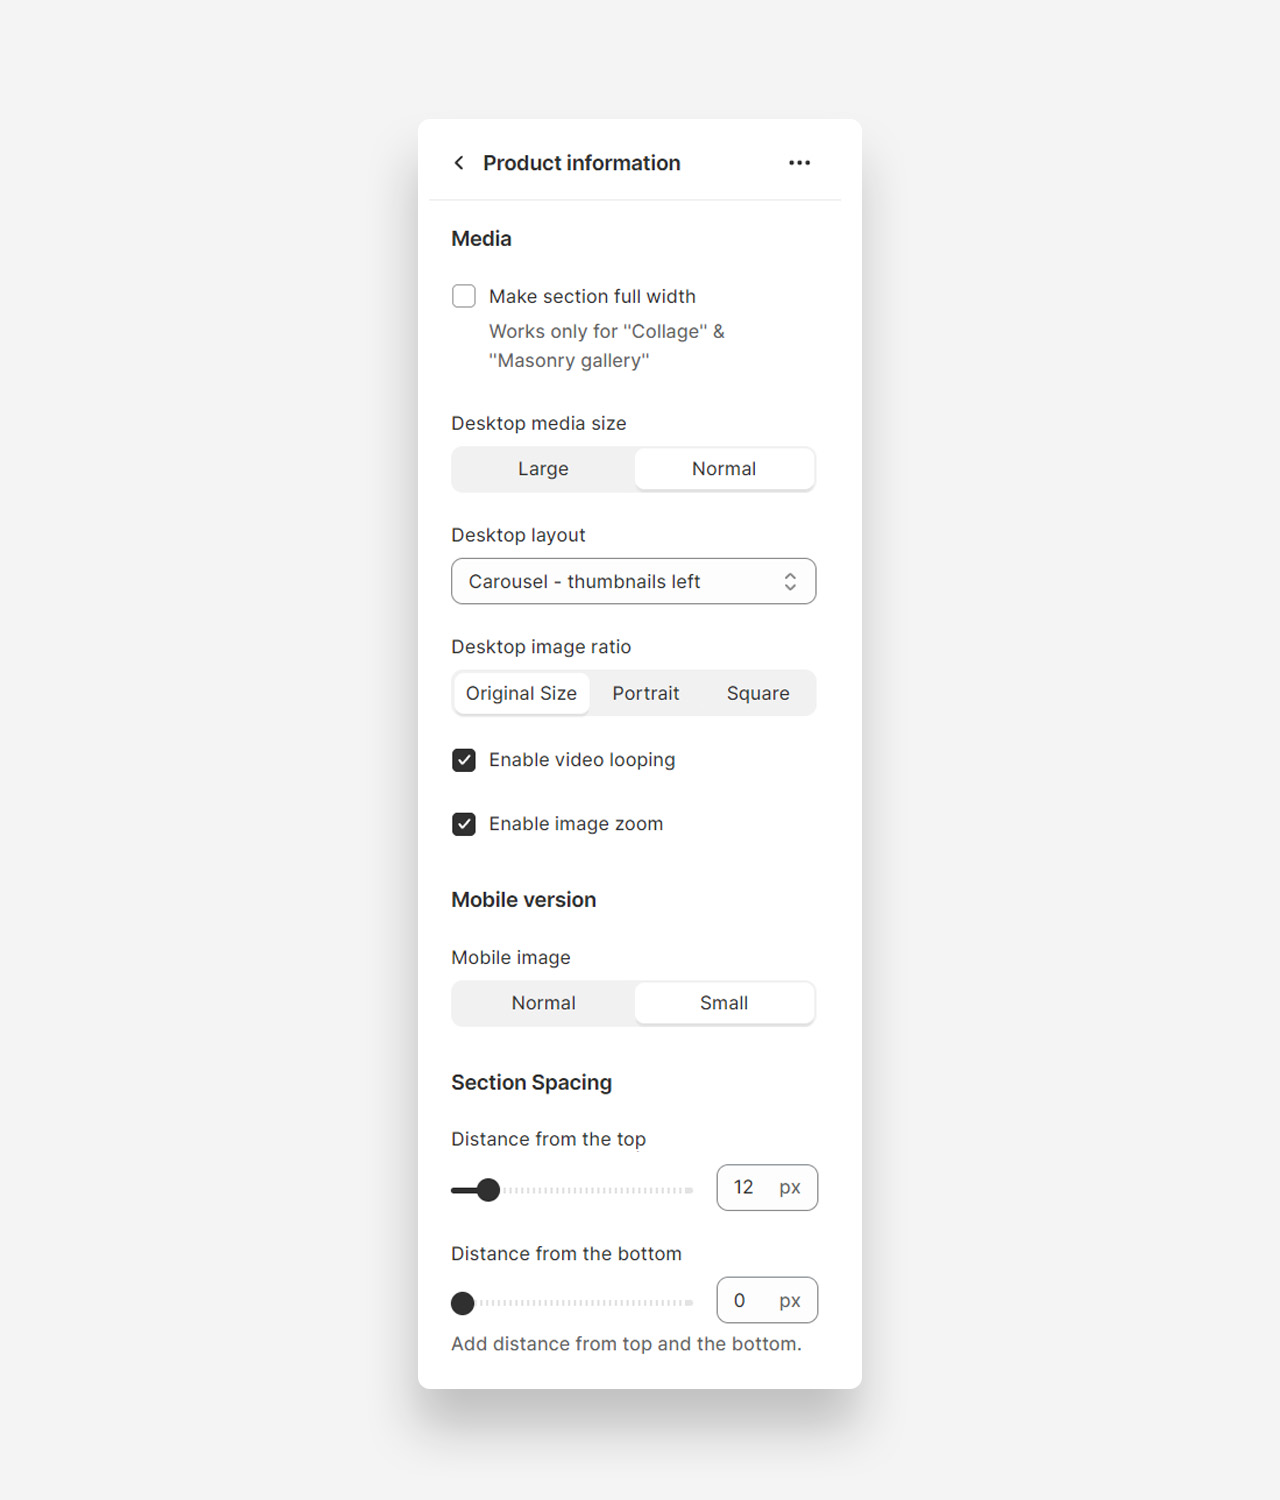Viewport: 1280px width, 1500px height.
Task: Click the back arrow beside Product information
Action: pyautogui.click(x=459, y=163)
